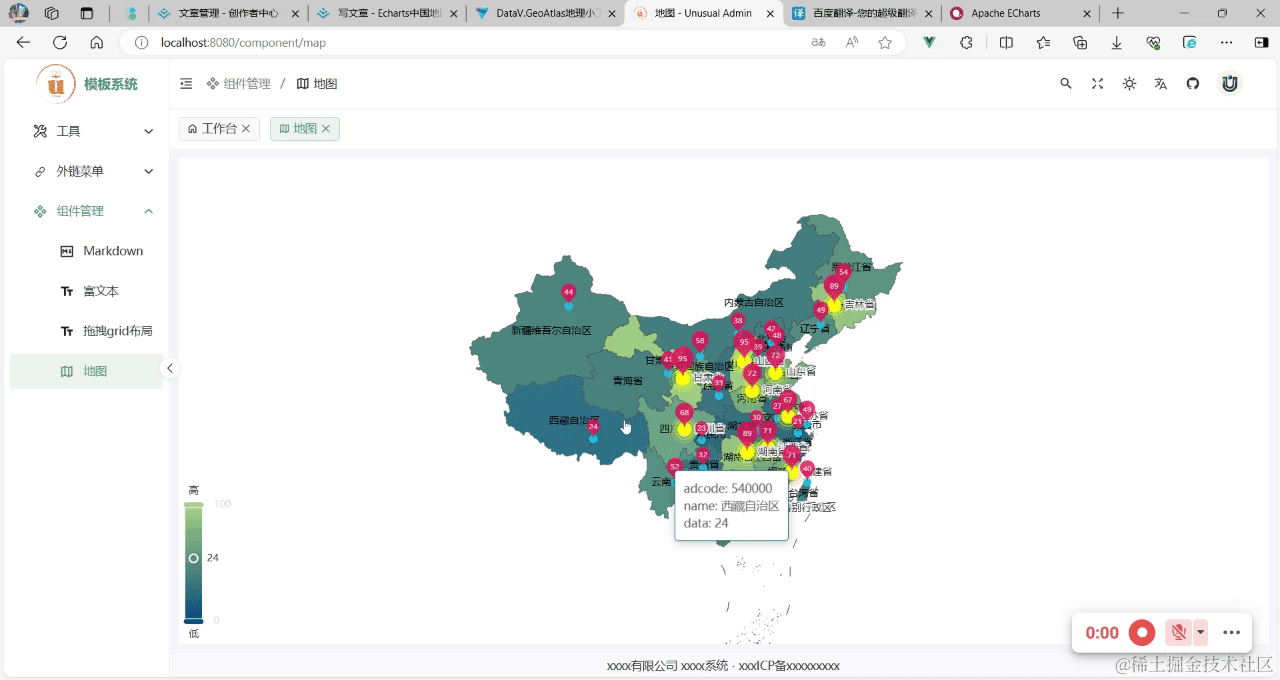
Task: Switch to DataV.GeoAtlas browser tab
Action: (x=545, y=14)
